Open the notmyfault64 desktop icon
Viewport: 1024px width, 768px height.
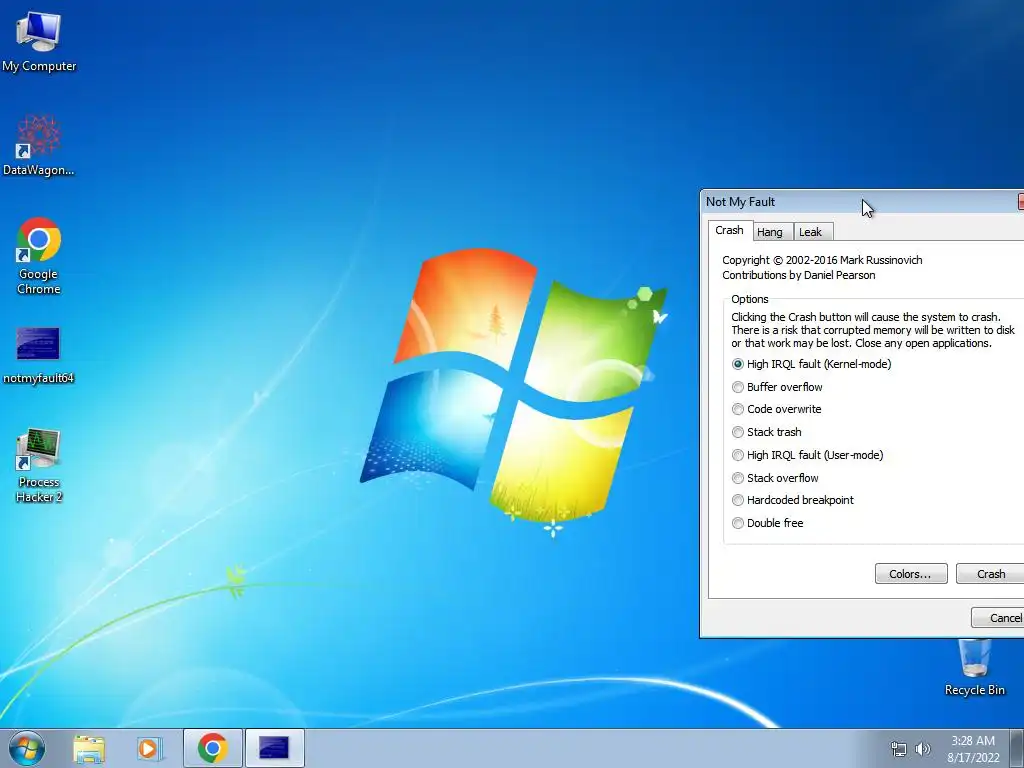click(x=39, y=355)
